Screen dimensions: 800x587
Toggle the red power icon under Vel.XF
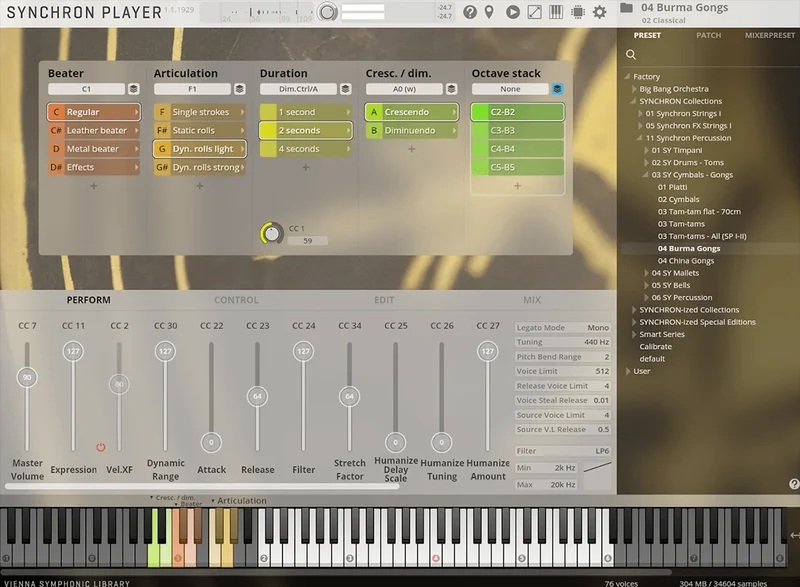click(x=101, y=447)
